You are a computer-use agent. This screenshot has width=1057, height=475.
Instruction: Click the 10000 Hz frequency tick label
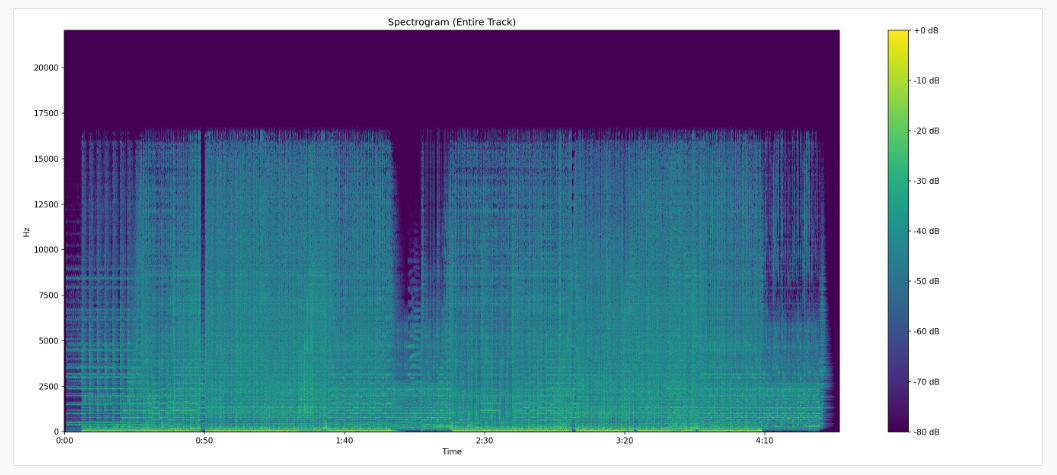(x=47, y=249)
